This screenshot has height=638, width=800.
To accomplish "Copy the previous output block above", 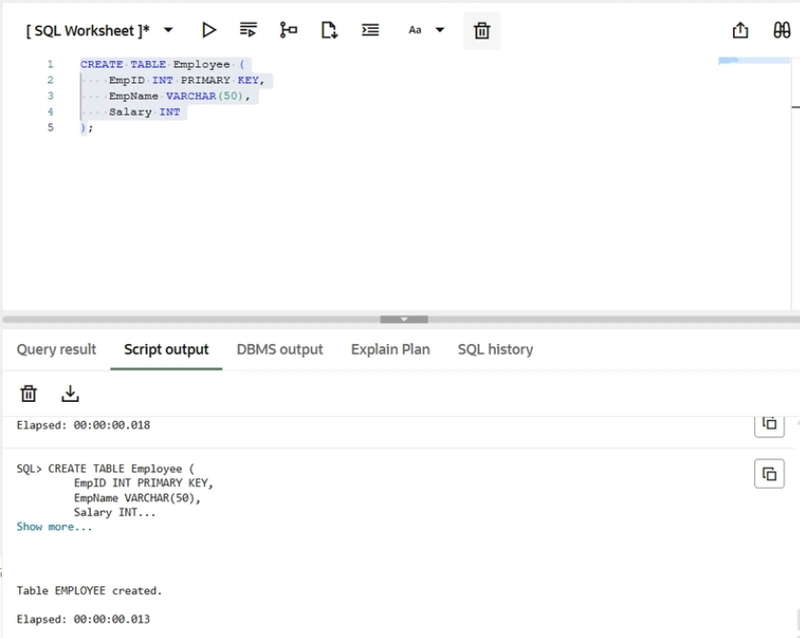I will pos(769,424).
